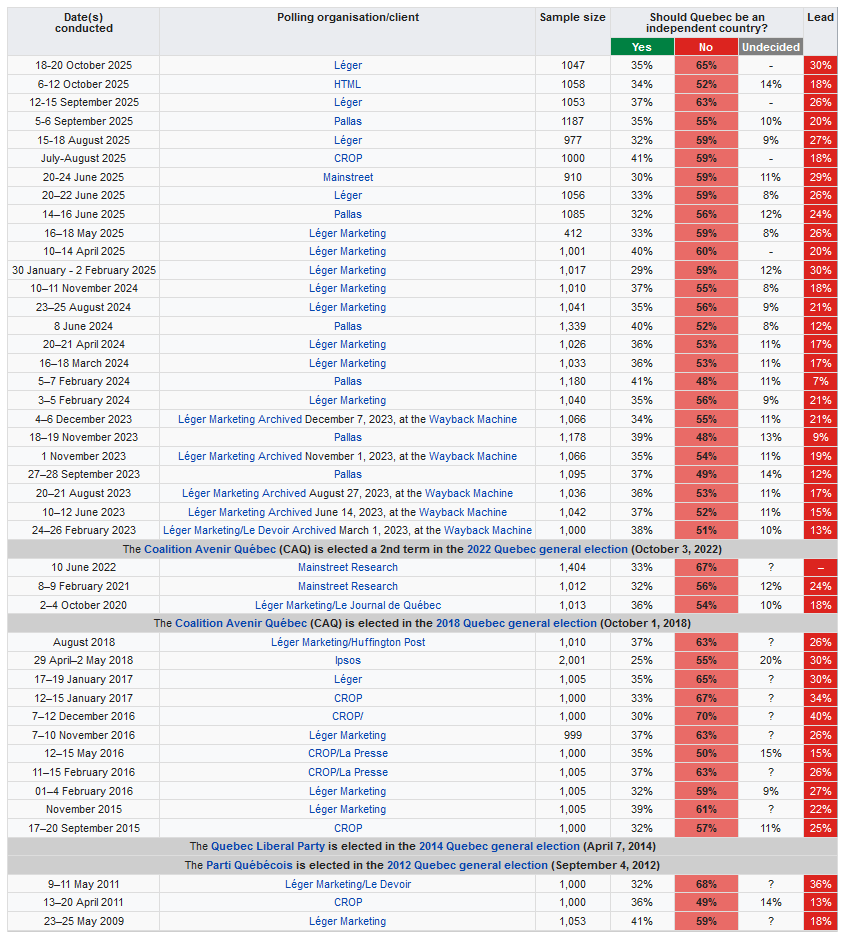Open 2018 Quebec general election link

(x=516, y=623)
